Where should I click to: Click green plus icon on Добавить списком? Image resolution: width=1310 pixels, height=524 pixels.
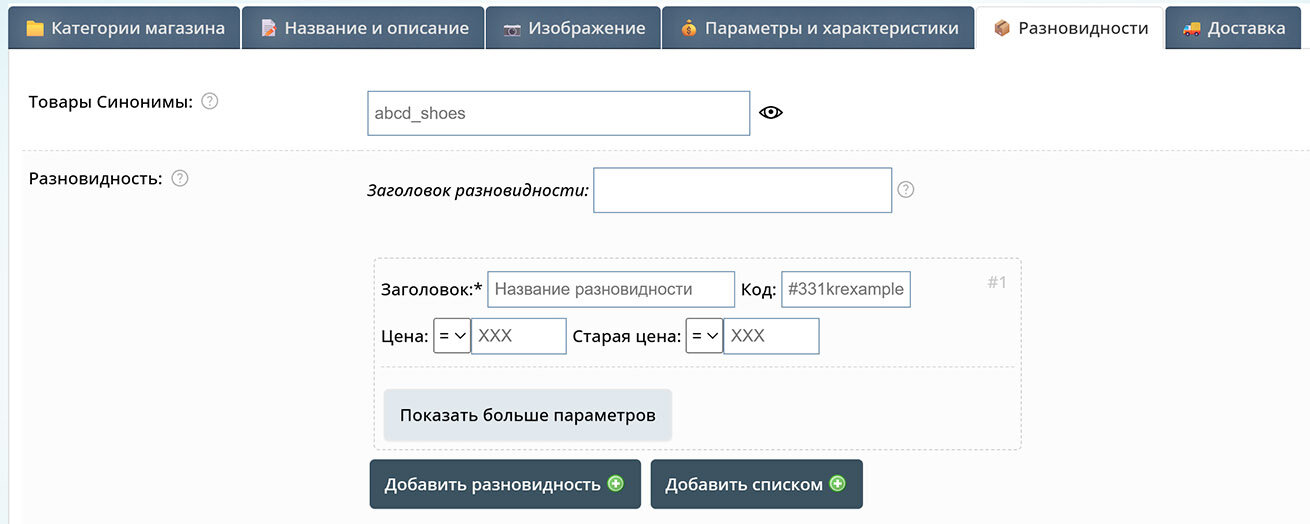click(x=838, y=484)
